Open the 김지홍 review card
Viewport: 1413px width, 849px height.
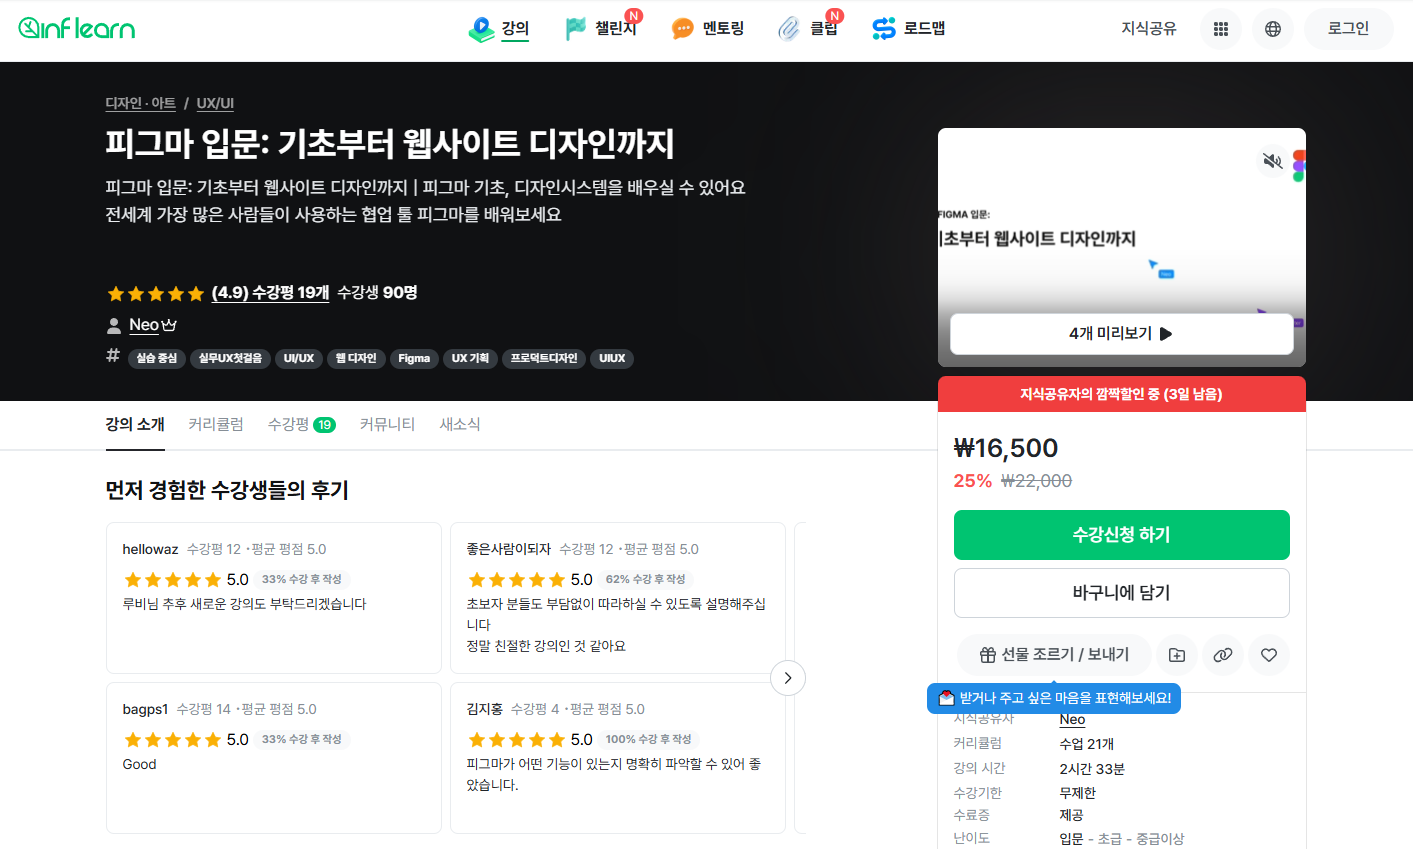tap(618, 758)
